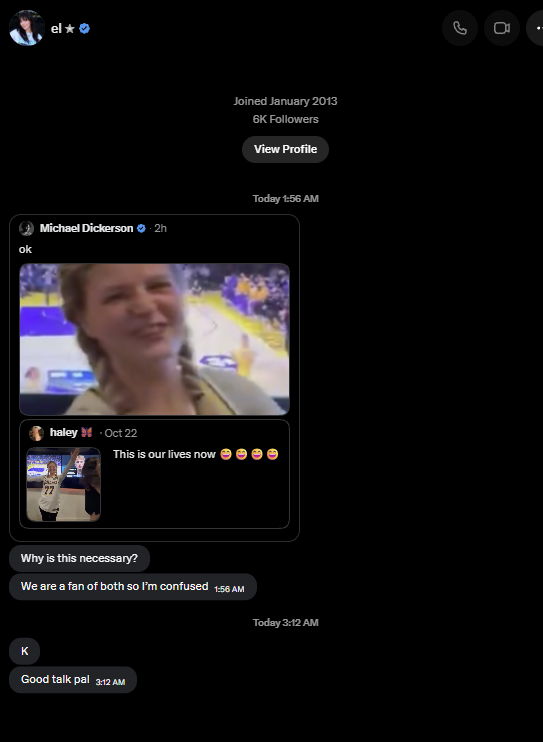Open the more options menu in the header
543x742 pixels.
[537, 28]
